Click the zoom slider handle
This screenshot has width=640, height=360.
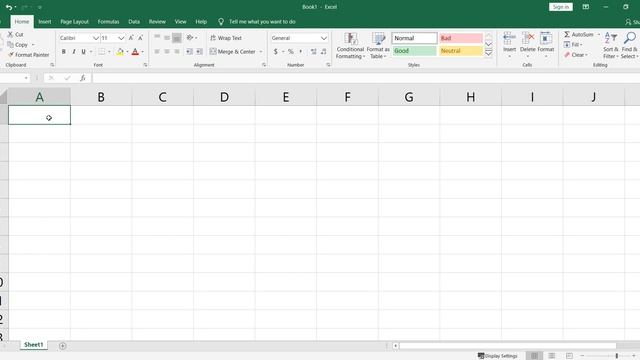coord(617,356)
